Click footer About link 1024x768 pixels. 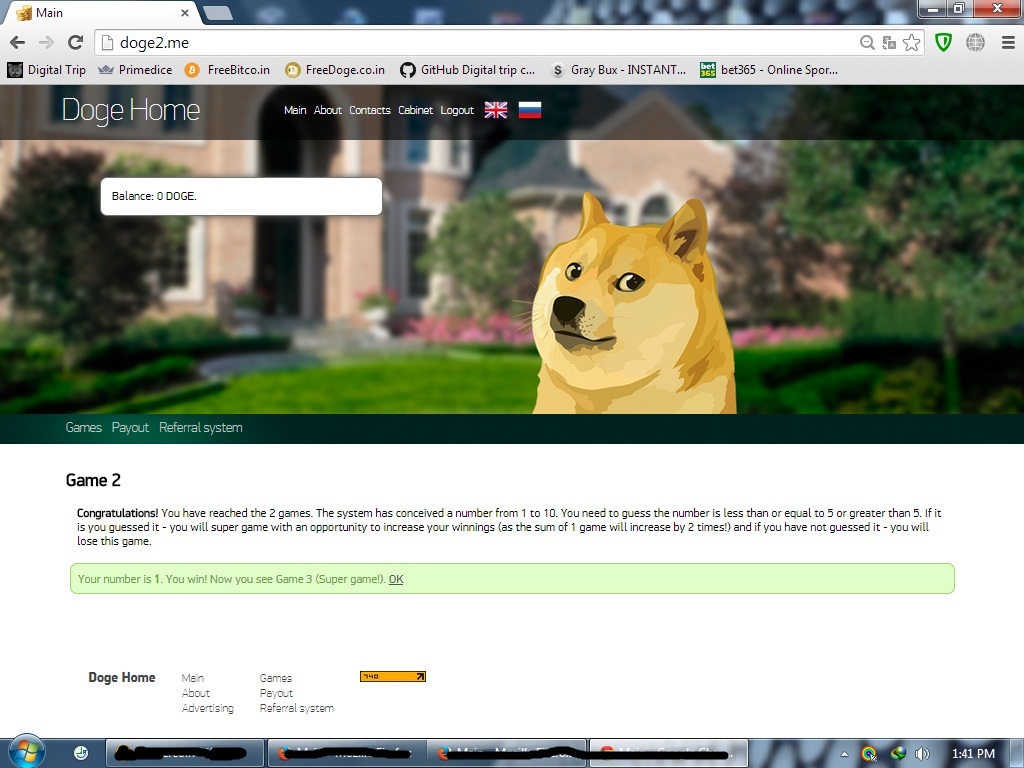pyautogui.click(x=195, y=694)
